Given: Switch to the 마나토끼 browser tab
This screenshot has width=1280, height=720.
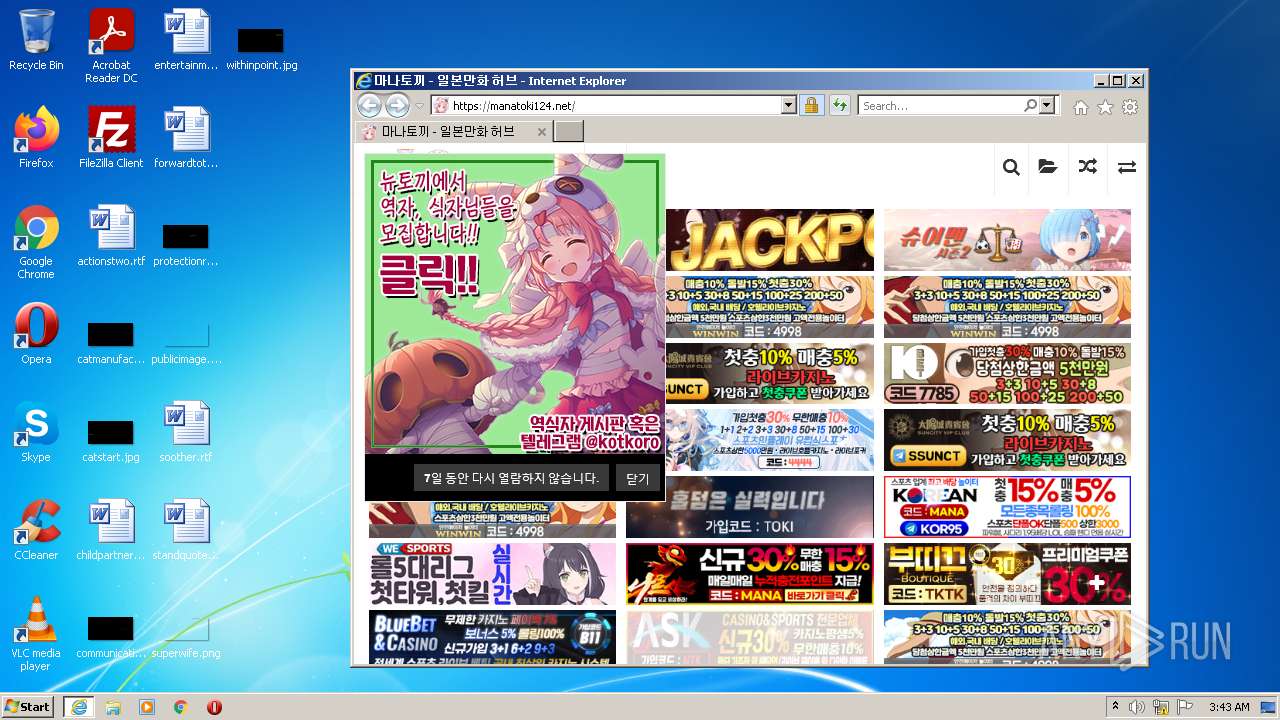Looking at the screenshot, I should pyautogui.click(x=448, y=131).
